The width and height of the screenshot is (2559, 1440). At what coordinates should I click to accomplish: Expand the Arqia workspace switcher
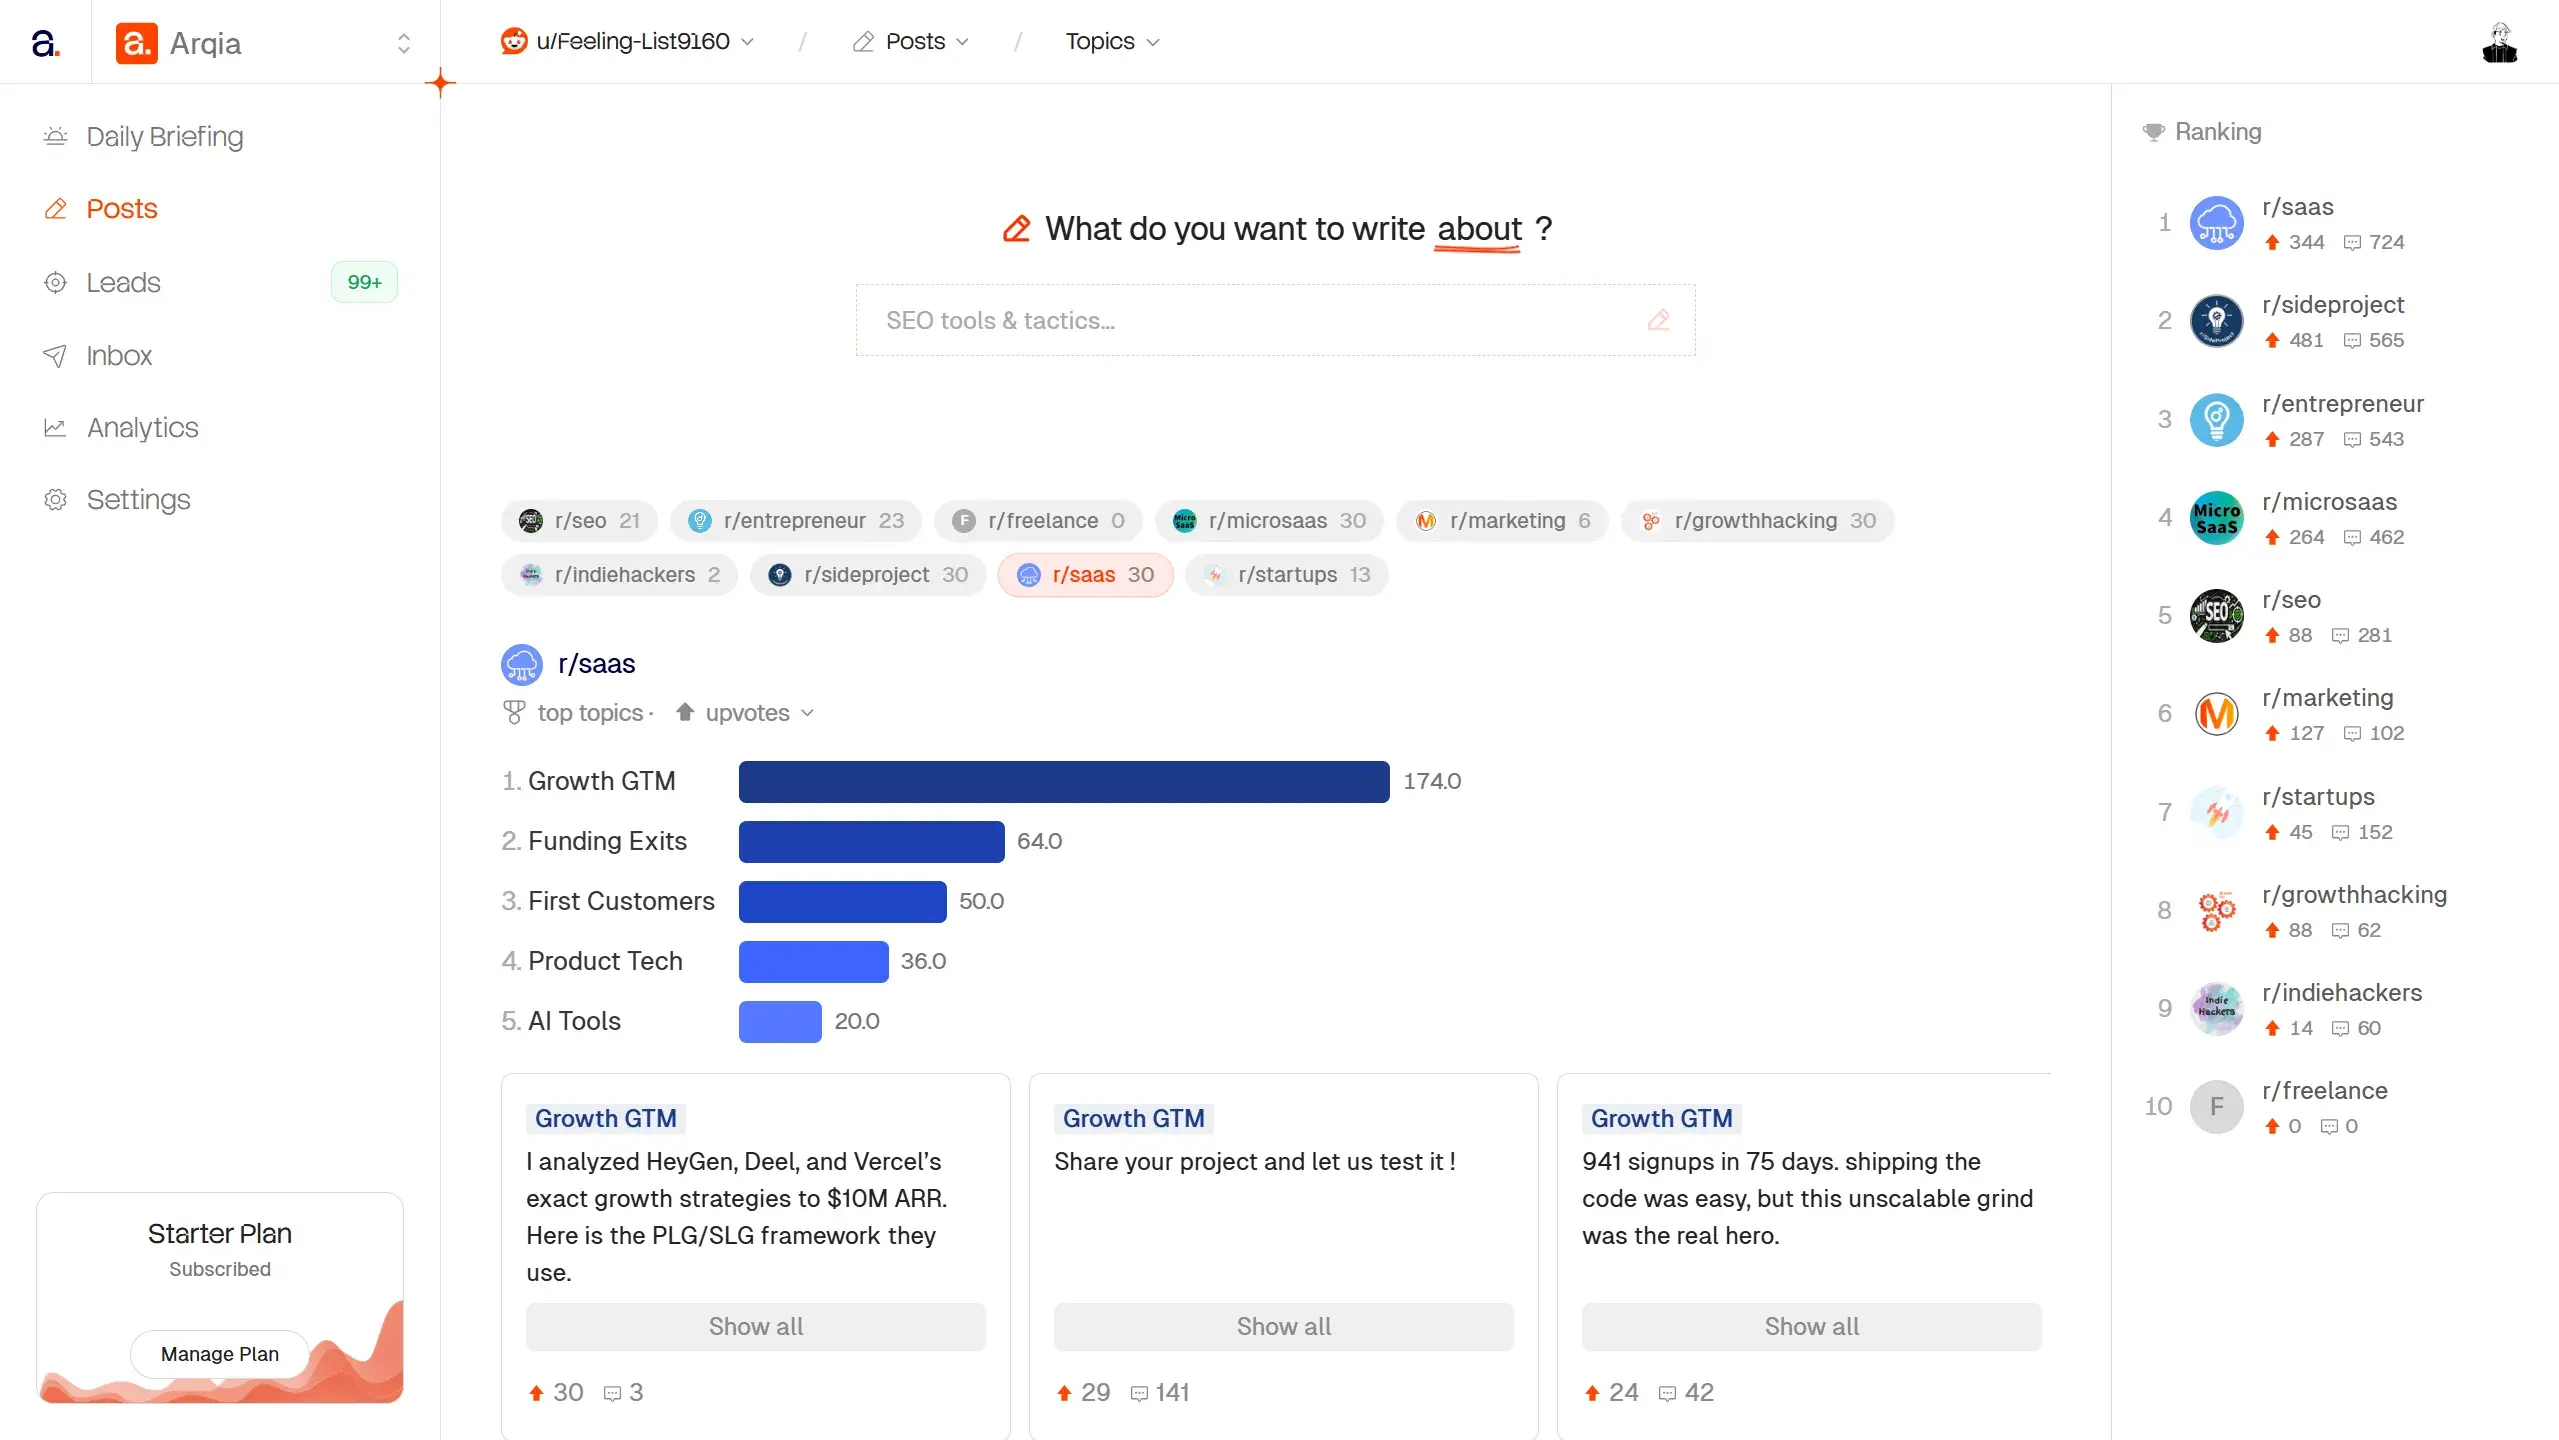click(403, 43)
